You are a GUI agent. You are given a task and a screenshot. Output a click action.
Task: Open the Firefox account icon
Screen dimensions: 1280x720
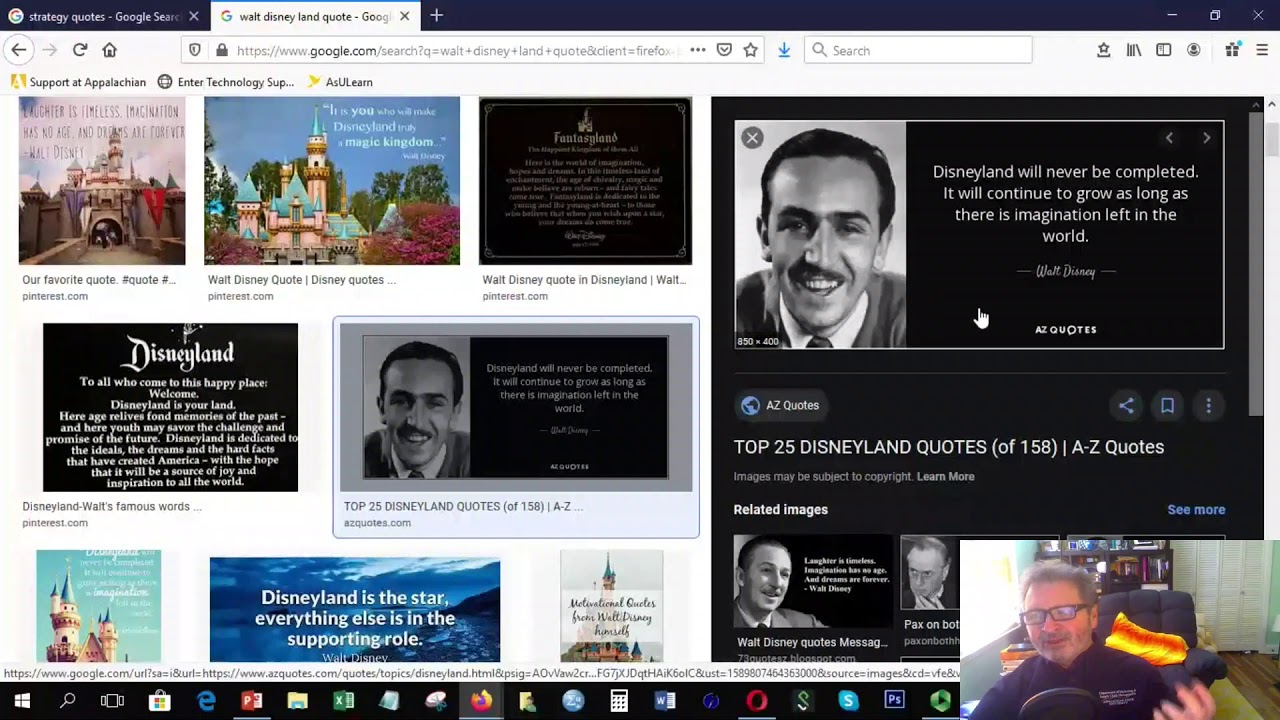pos(1194,50)
